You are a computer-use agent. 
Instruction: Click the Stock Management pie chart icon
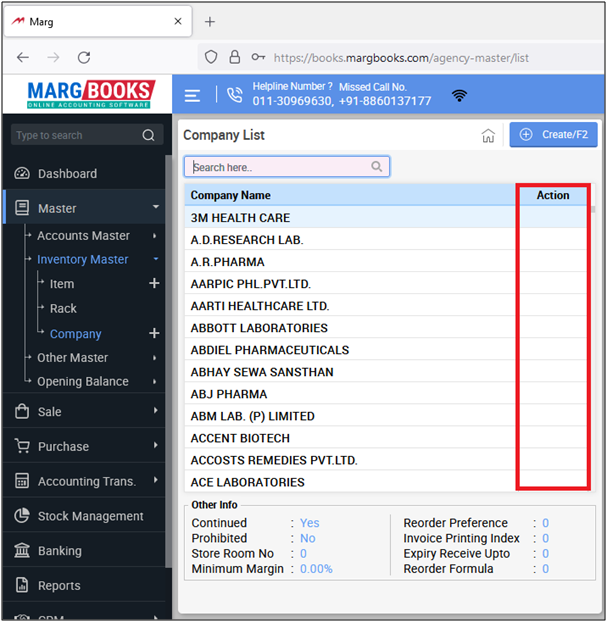[22, 516]
